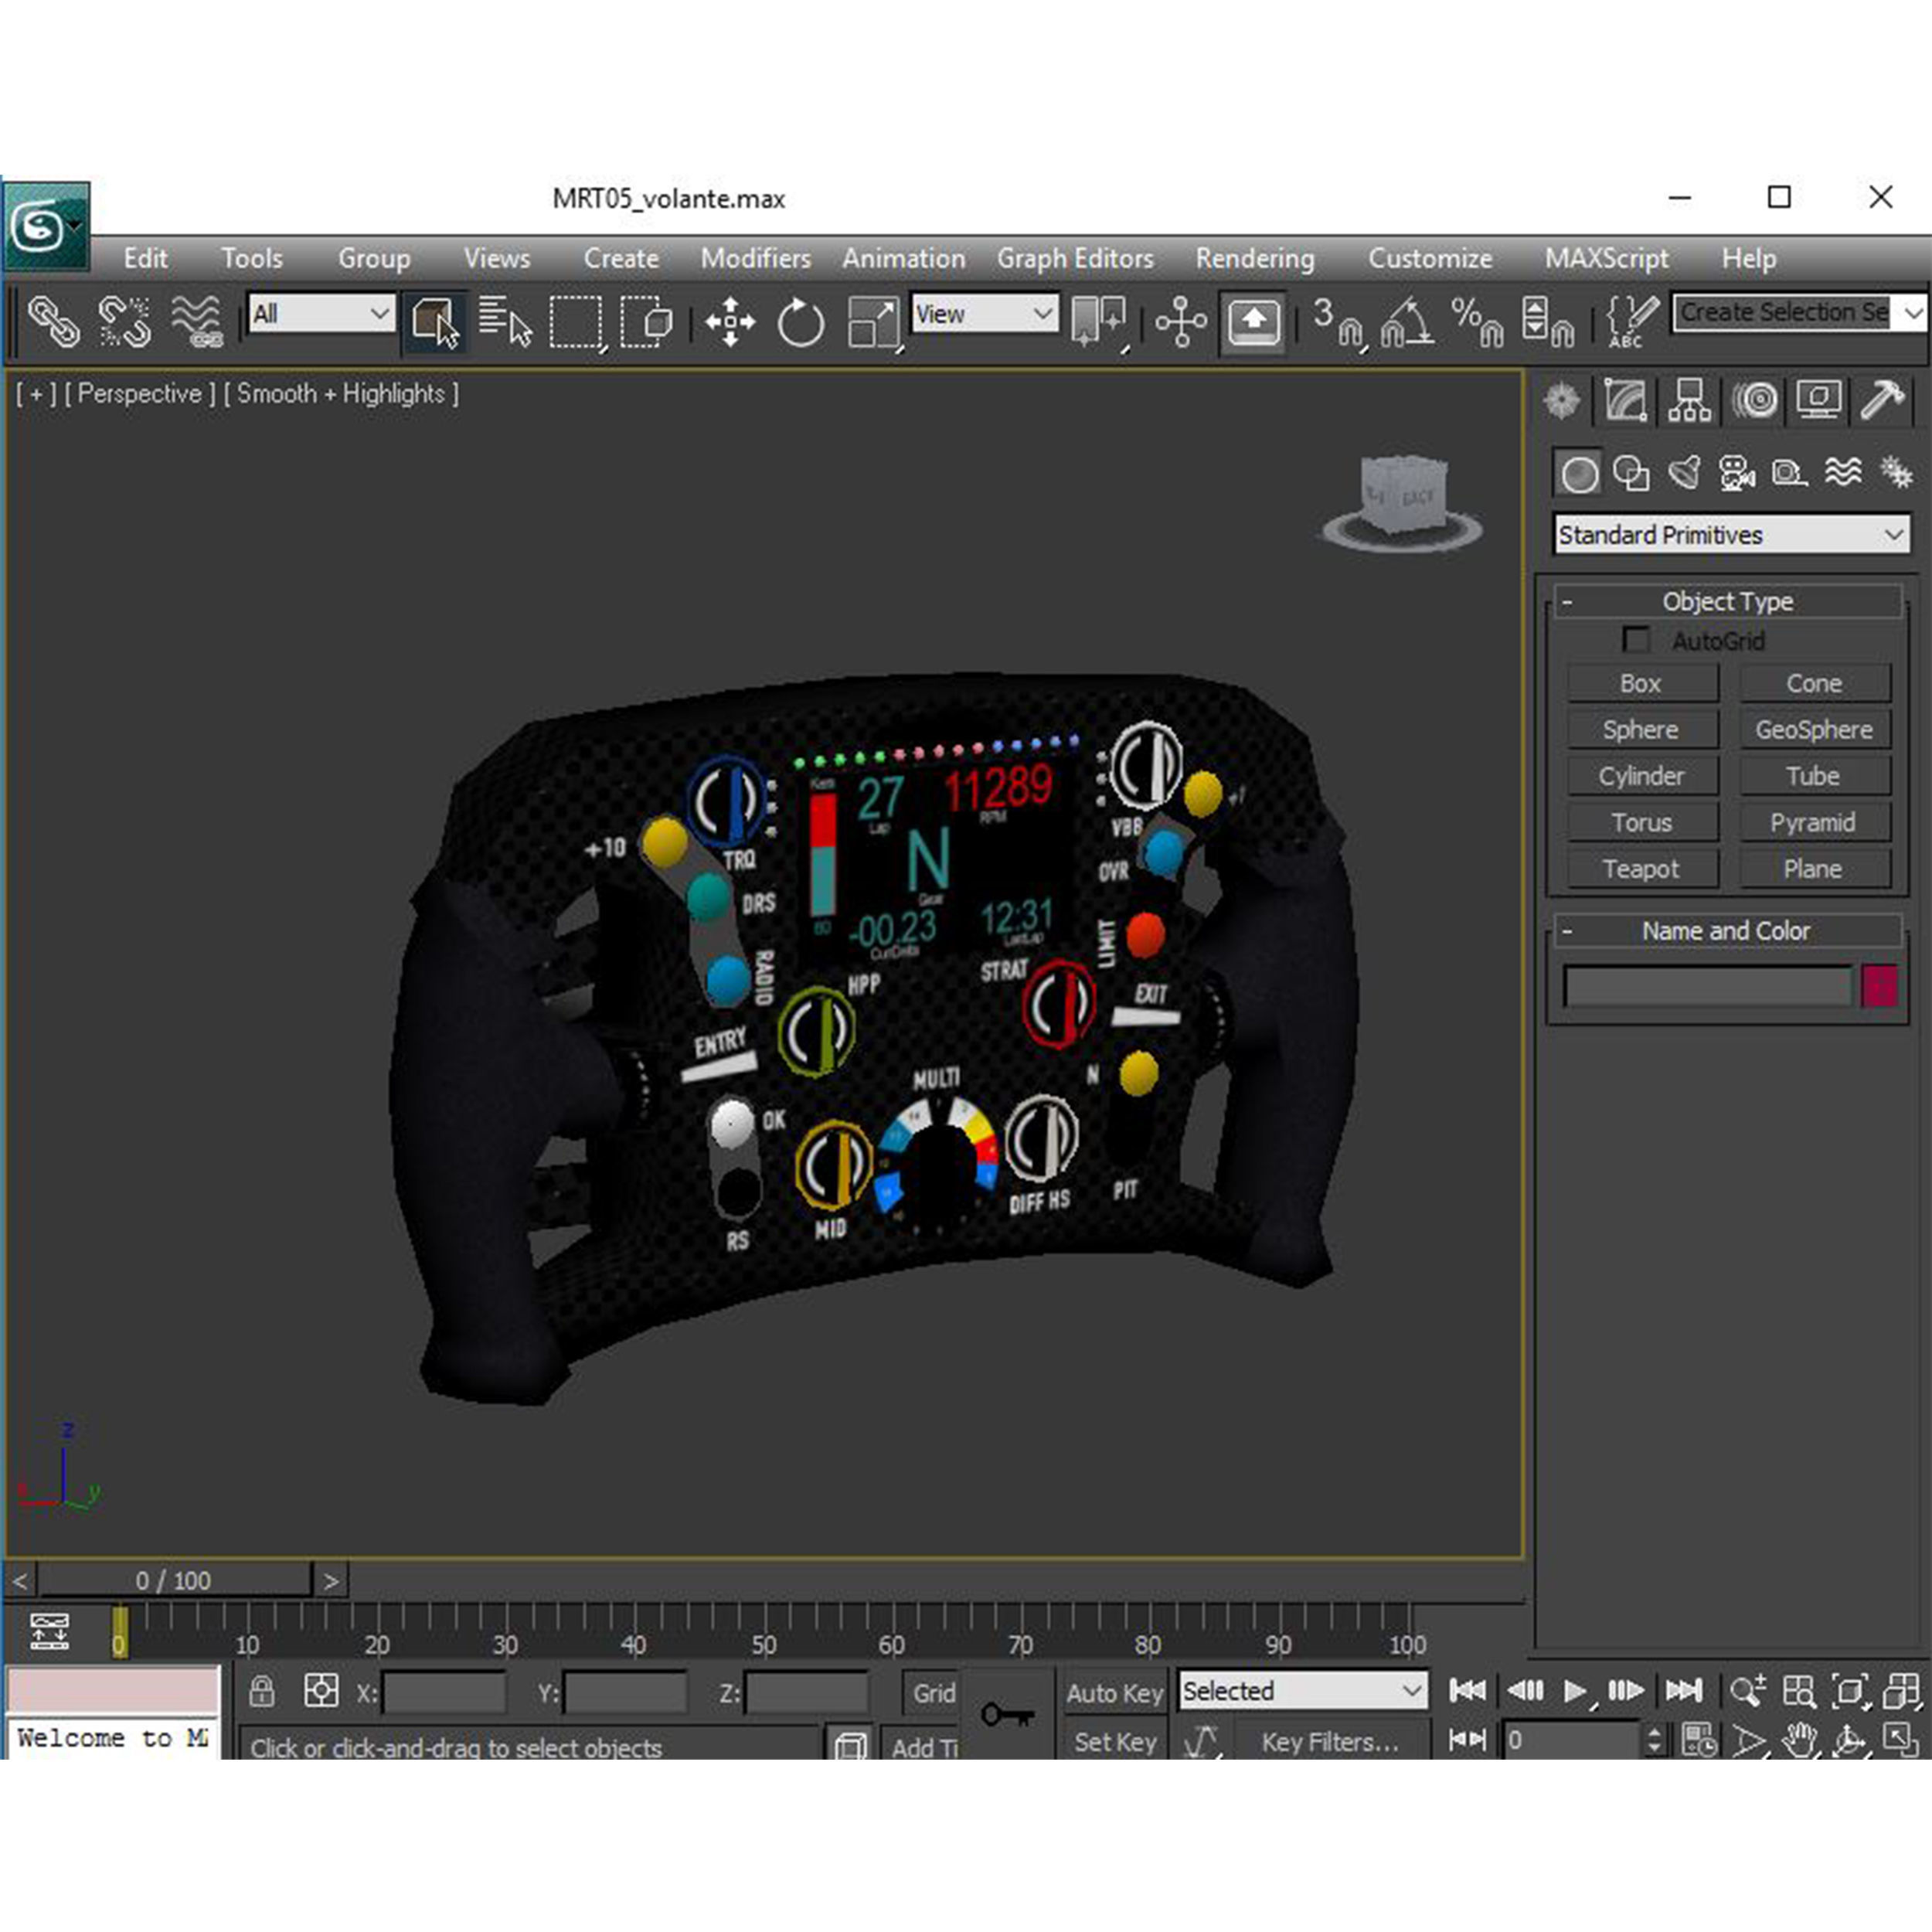Click the 0 / 100 time slider
The image size is (1932, 1932).
174,1581
